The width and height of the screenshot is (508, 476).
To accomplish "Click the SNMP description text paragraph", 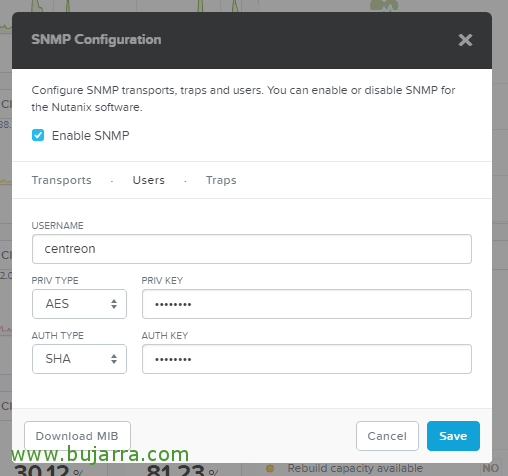I will tap(243, 99).
